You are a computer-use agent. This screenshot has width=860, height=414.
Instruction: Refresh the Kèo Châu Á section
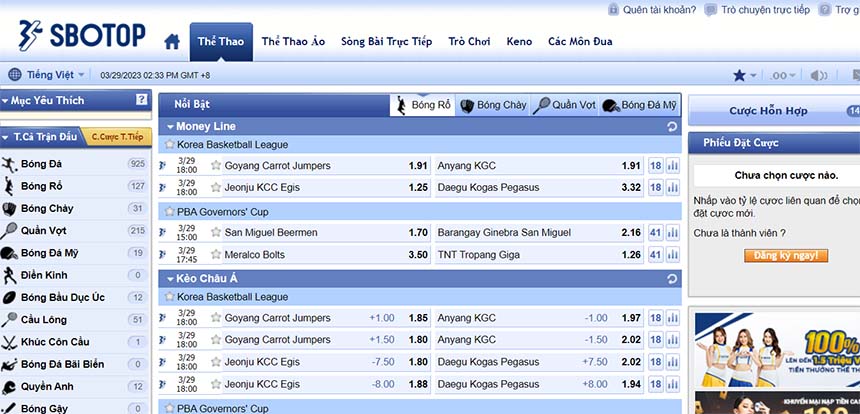pyautogui.click(x=672, y=279)
